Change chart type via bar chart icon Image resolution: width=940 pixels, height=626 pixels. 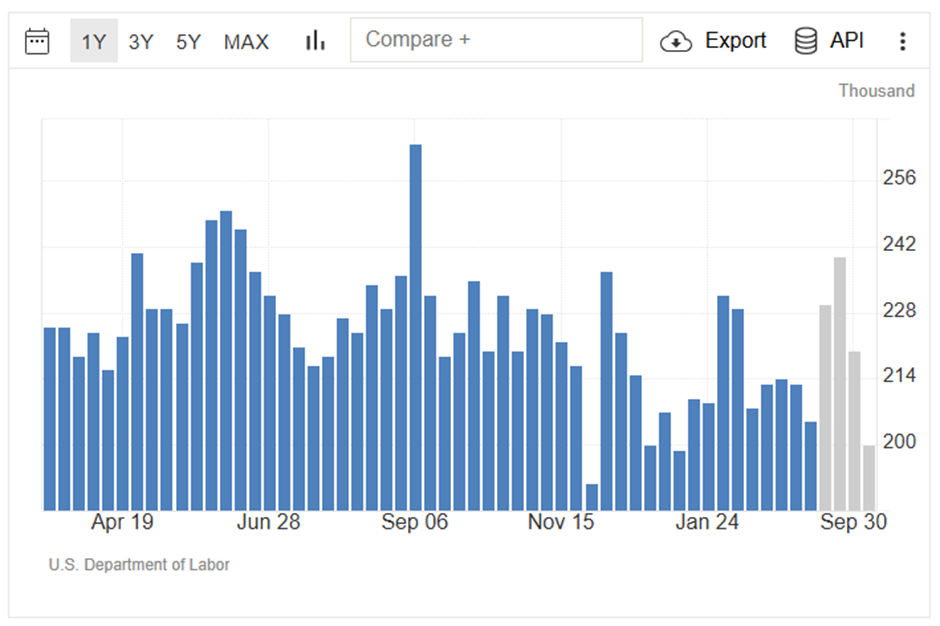click(x=315, y=41)
